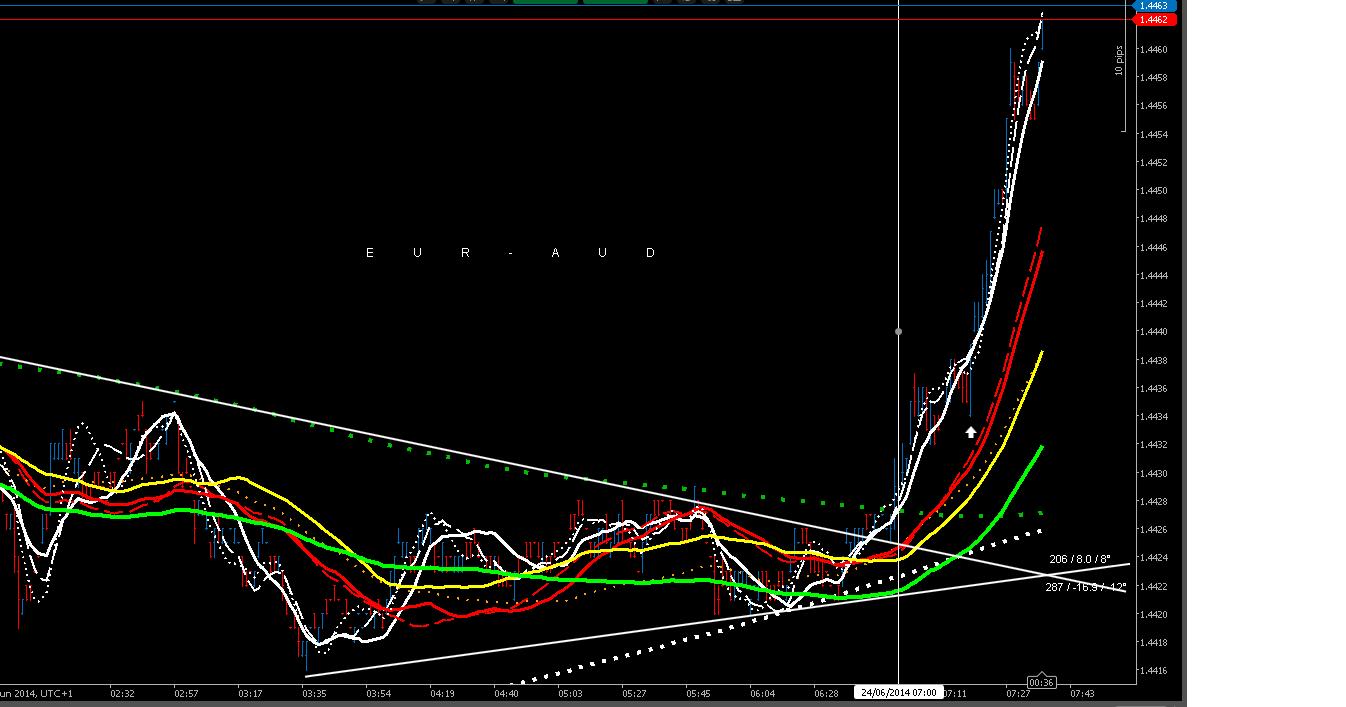Click the 07:43 time axis label
Viewport: 1346px width, 707px height.
pyautogui.click(x=1082, y=693)
